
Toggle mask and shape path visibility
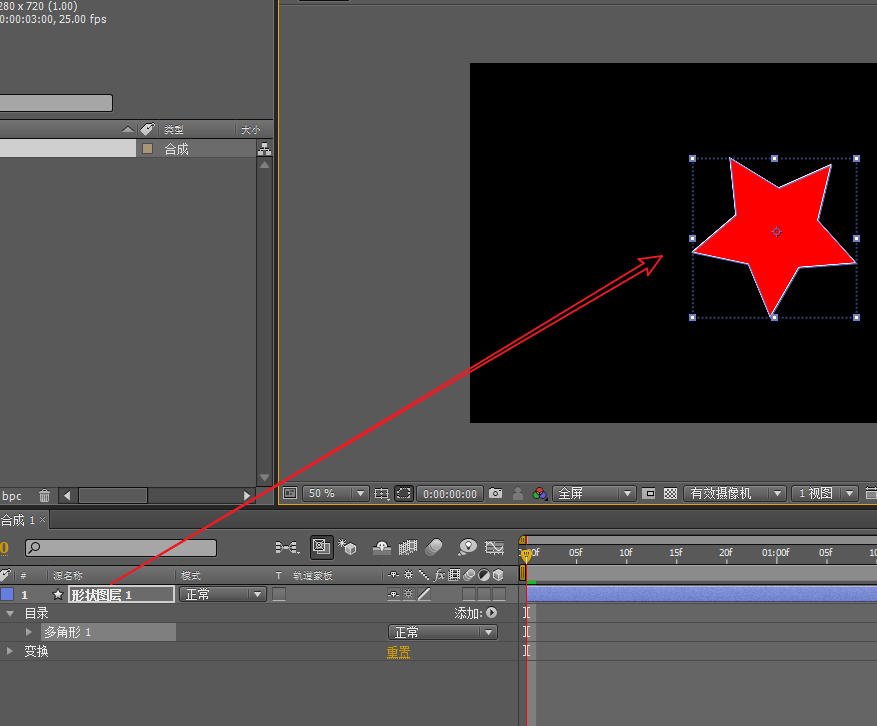coord(403,493)
